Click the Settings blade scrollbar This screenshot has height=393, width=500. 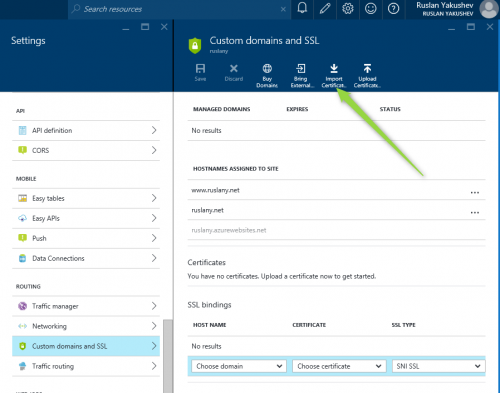pyautogui.click(x=168, y=356)
